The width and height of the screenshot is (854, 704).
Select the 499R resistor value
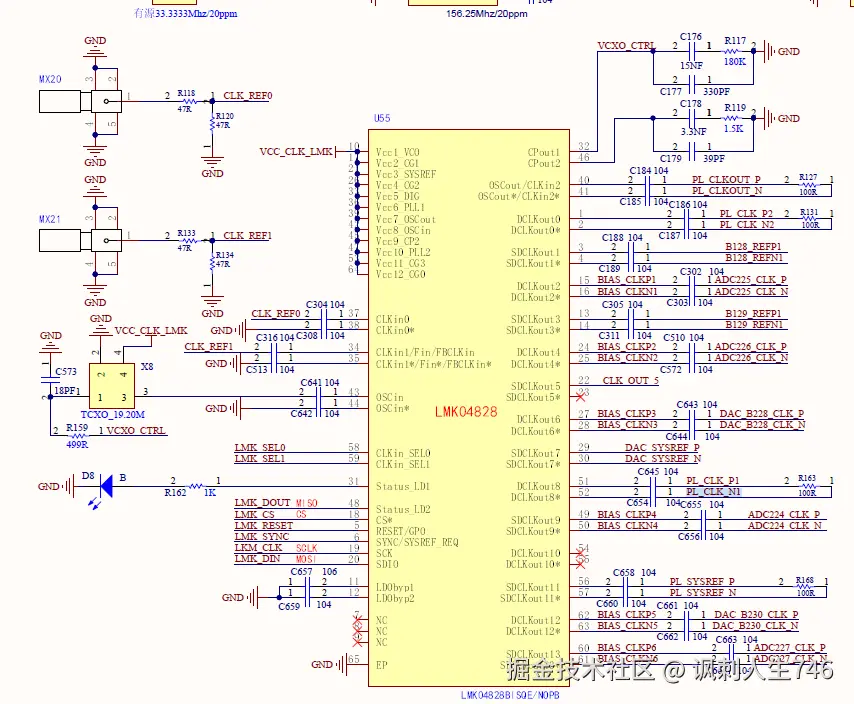coord(77,444)
